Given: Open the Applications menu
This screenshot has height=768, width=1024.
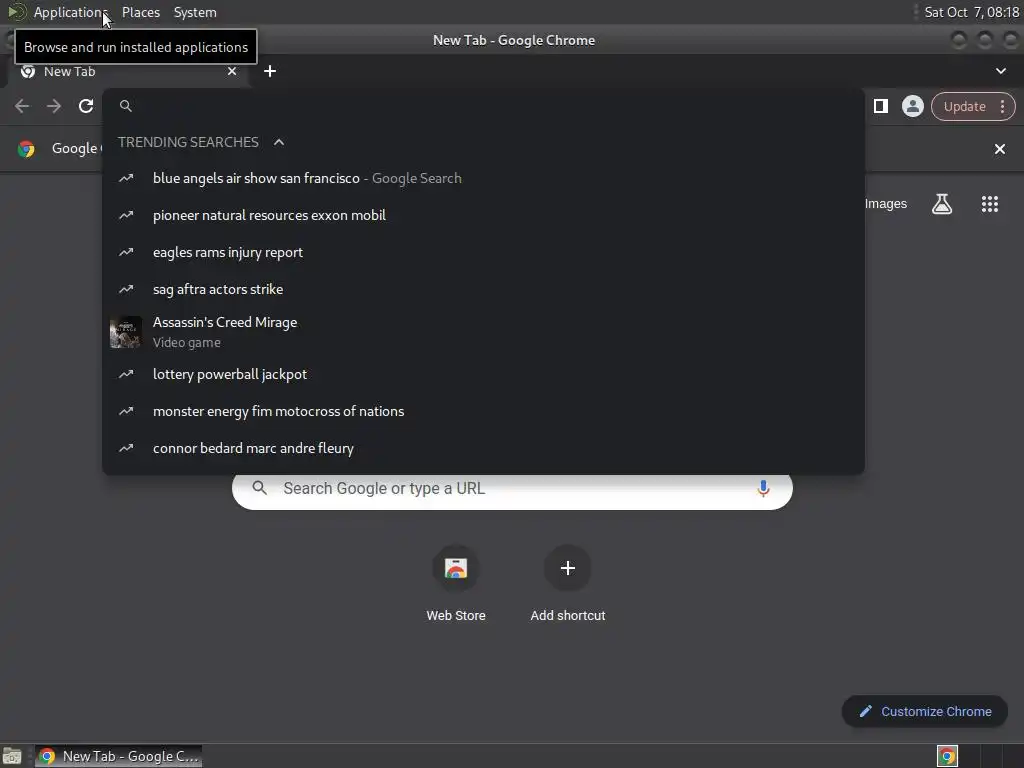Looking at the screenshot, I should click(x=70, y=12).
